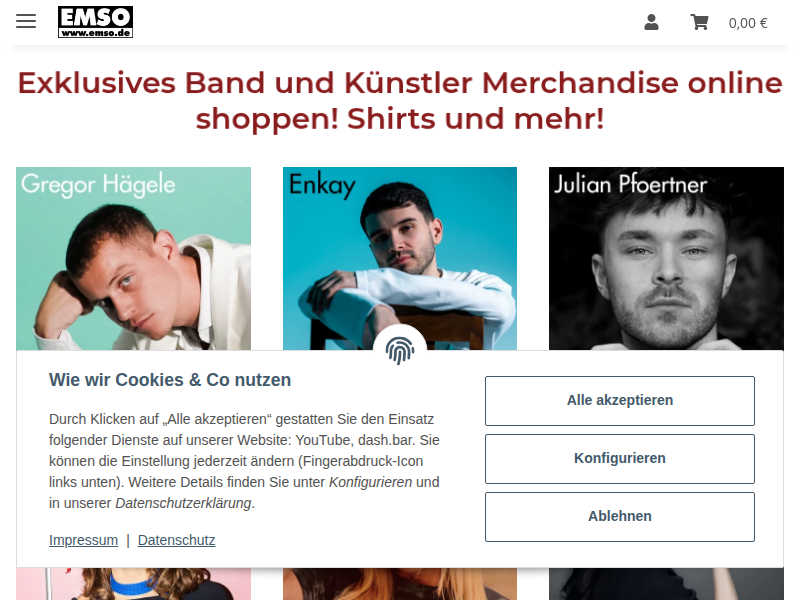Image resolution: width=800 pixels, height=600 pixels.
Task: Open the Konfigurieren cookie options
Action: point(619,459)
